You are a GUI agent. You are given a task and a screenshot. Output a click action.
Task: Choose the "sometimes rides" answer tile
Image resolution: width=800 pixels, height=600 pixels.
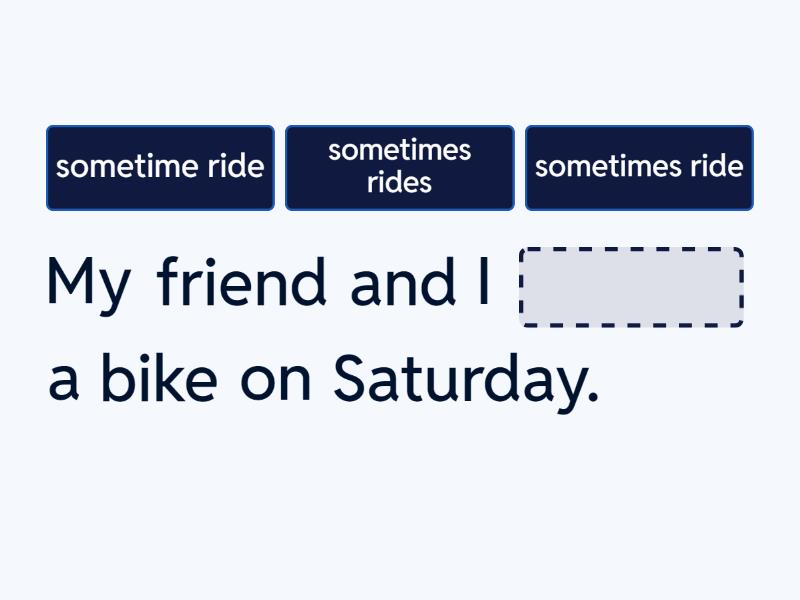pos(400,168)
